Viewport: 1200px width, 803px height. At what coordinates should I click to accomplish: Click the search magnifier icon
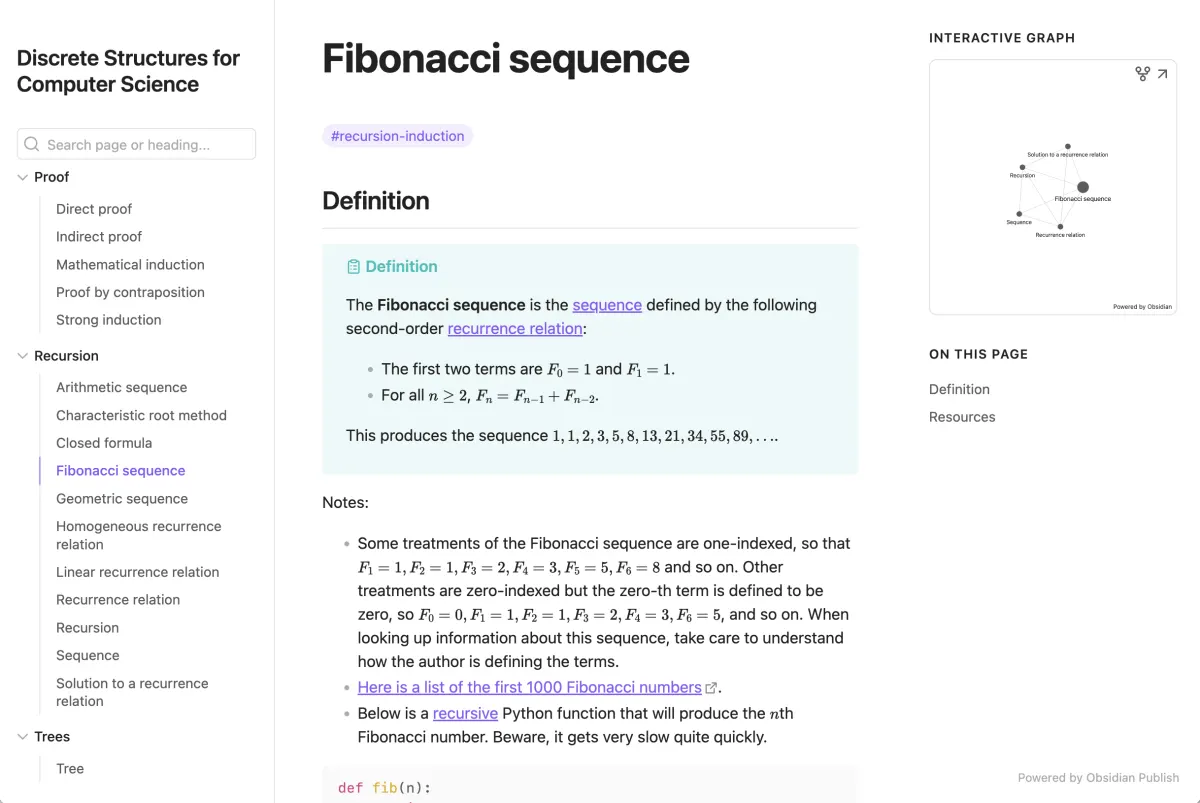(32, 144)
